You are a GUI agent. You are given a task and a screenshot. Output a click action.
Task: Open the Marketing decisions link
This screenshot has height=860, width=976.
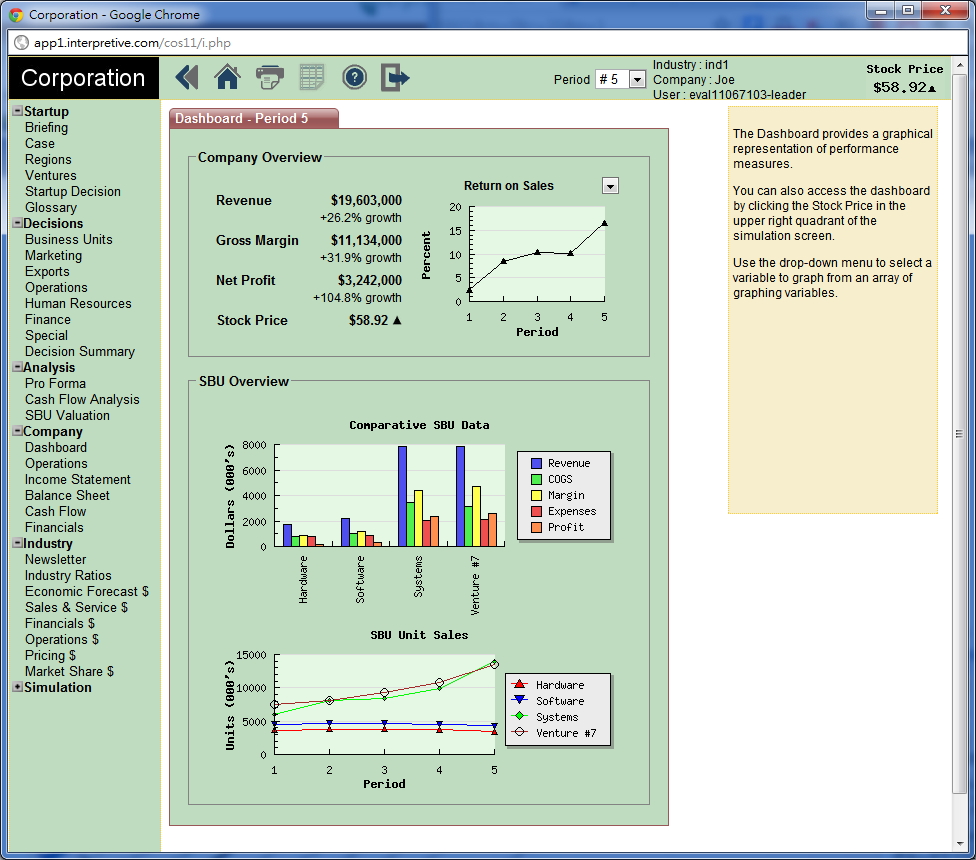click(x=53, y=256)
